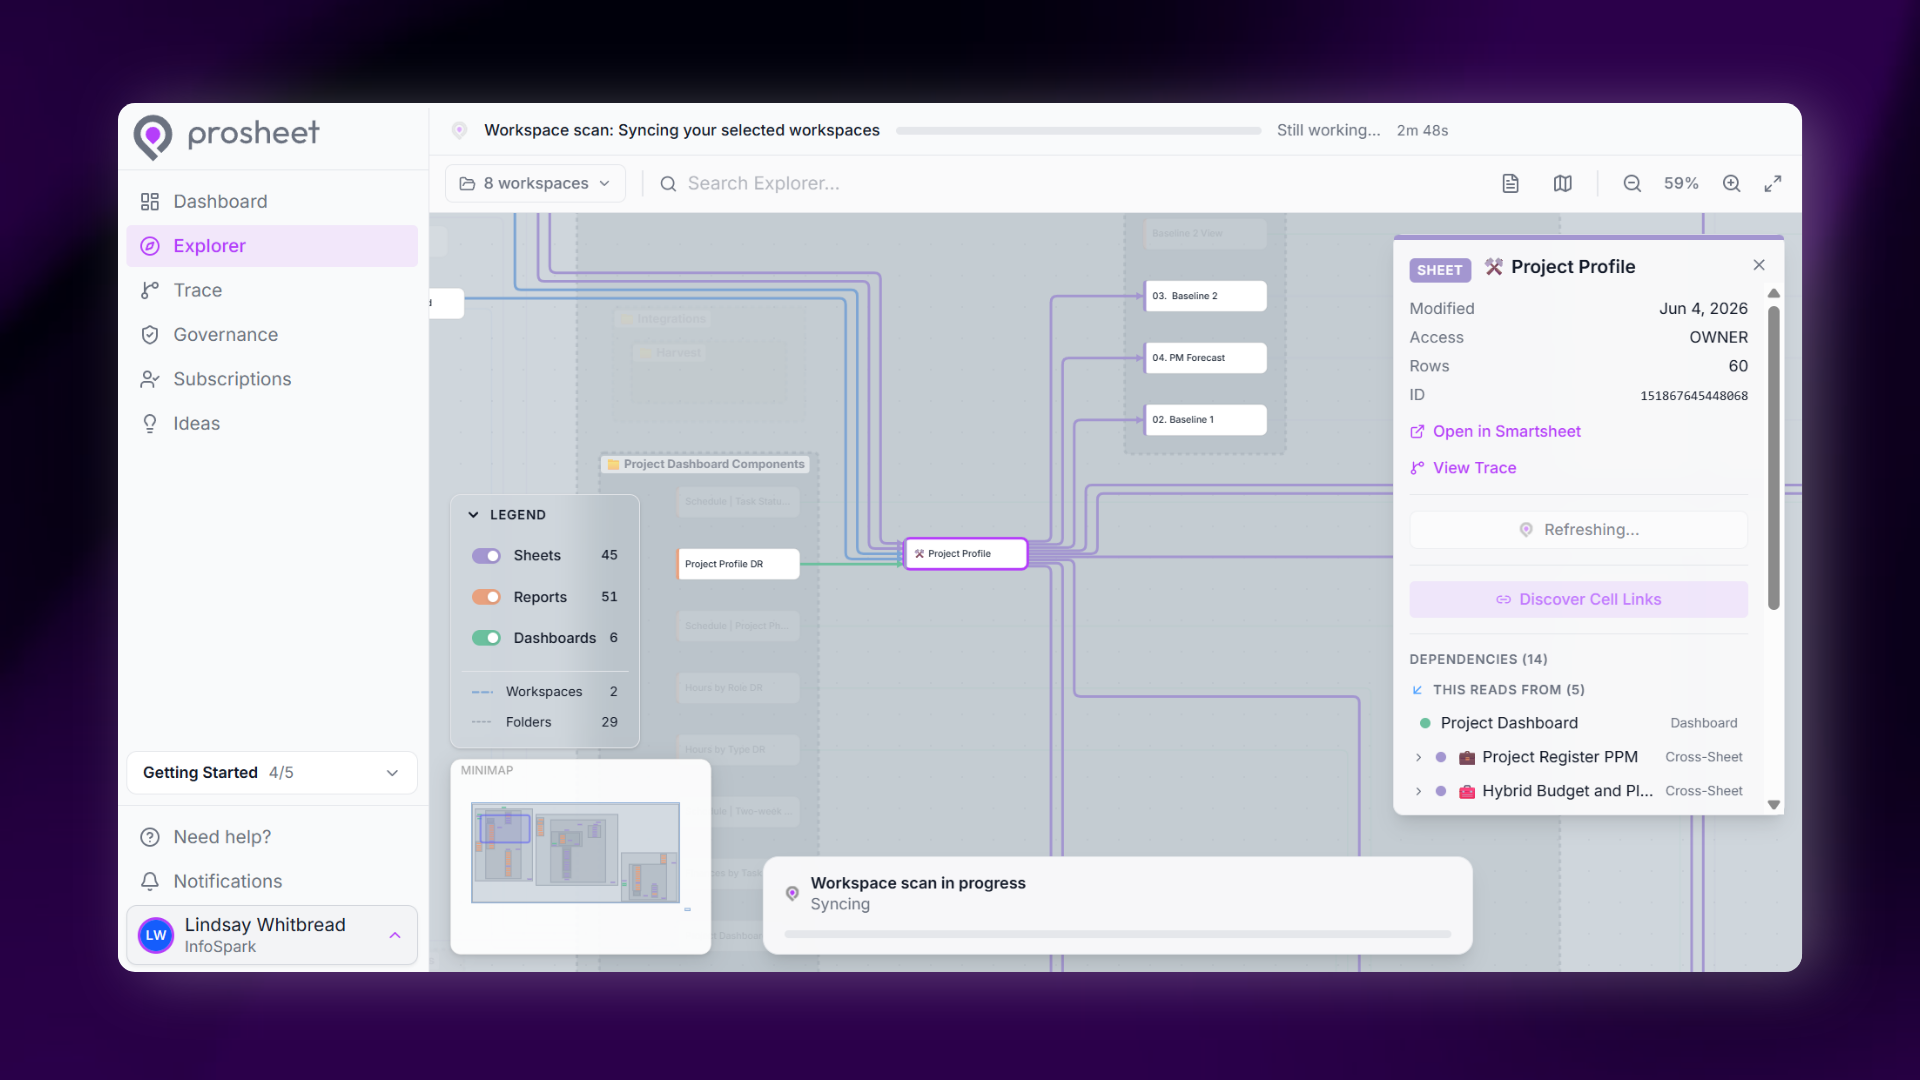
Task: Click the 59% zoom level
Action: point(1681,184)
